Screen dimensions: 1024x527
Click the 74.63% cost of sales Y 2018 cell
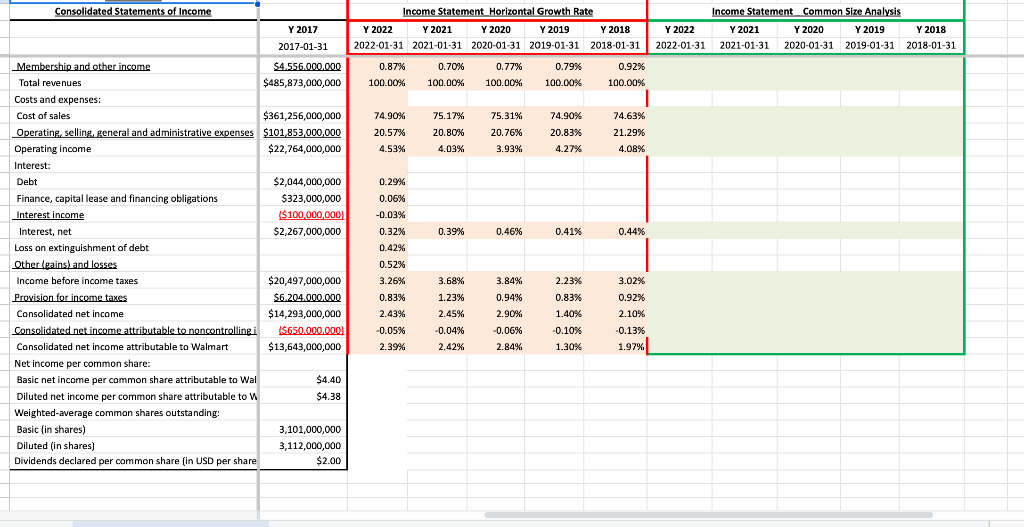pos(617,116)
